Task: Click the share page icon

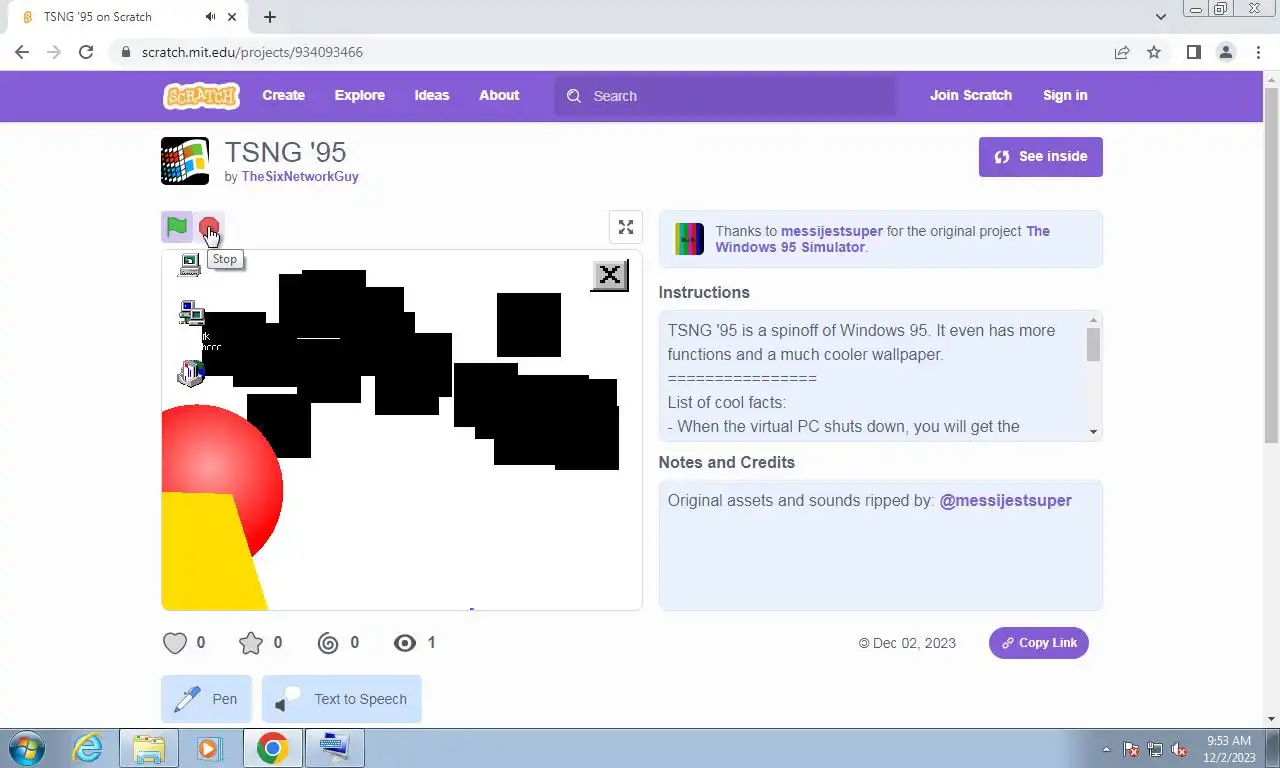Action: coord(1122,52)
